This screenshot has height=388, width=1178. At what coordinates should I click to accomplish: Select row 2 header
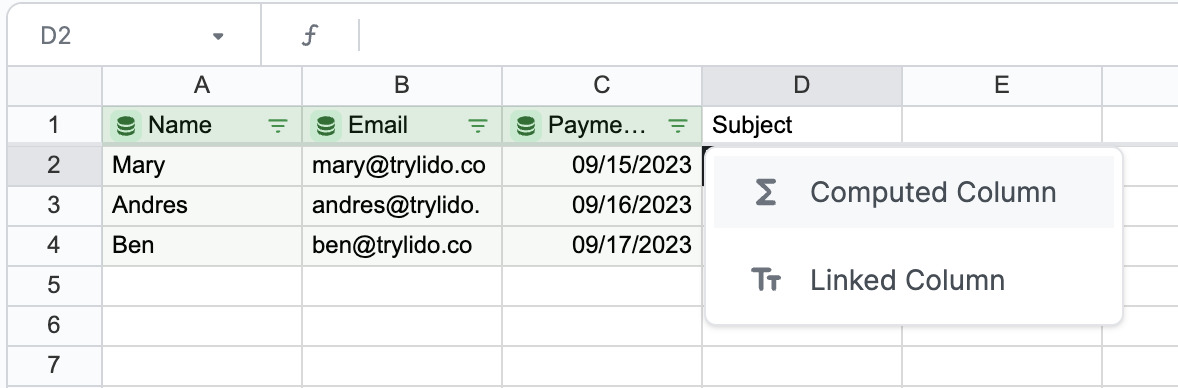[54, 165]
